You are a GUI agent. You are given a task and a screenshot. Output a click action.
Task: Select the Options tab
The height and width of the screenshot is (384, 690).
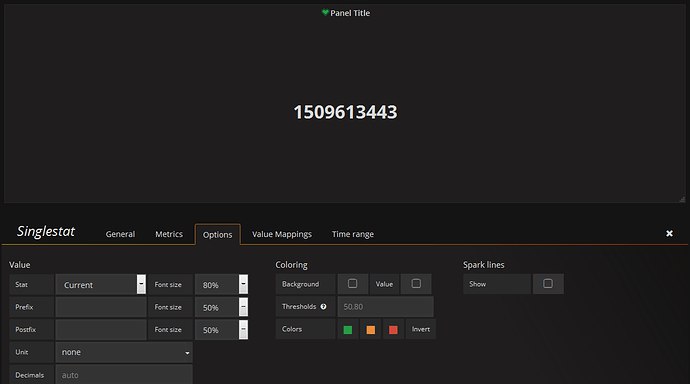(217, 234)
